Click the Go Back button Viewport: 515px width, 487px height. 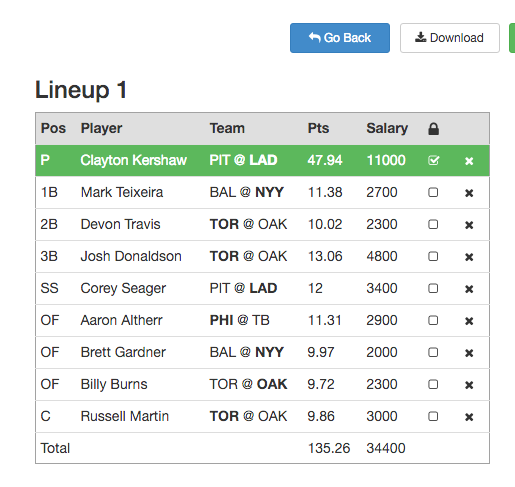click(340, 38)
